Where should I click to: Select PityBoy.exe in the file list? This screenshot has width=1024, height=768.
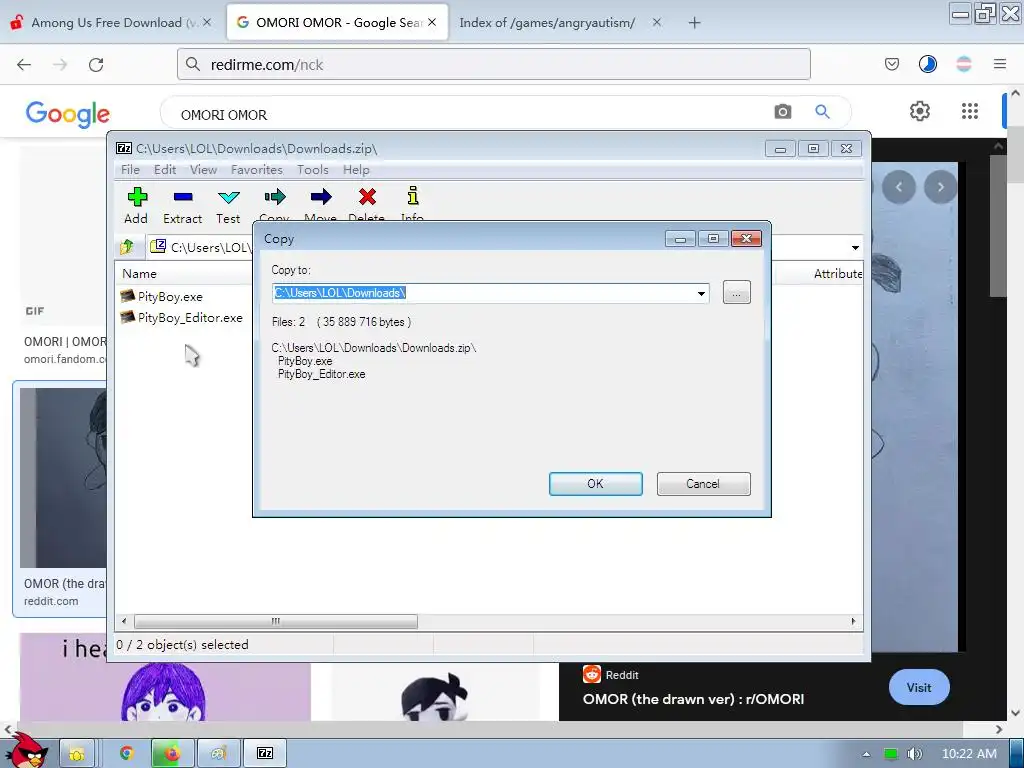162,296
